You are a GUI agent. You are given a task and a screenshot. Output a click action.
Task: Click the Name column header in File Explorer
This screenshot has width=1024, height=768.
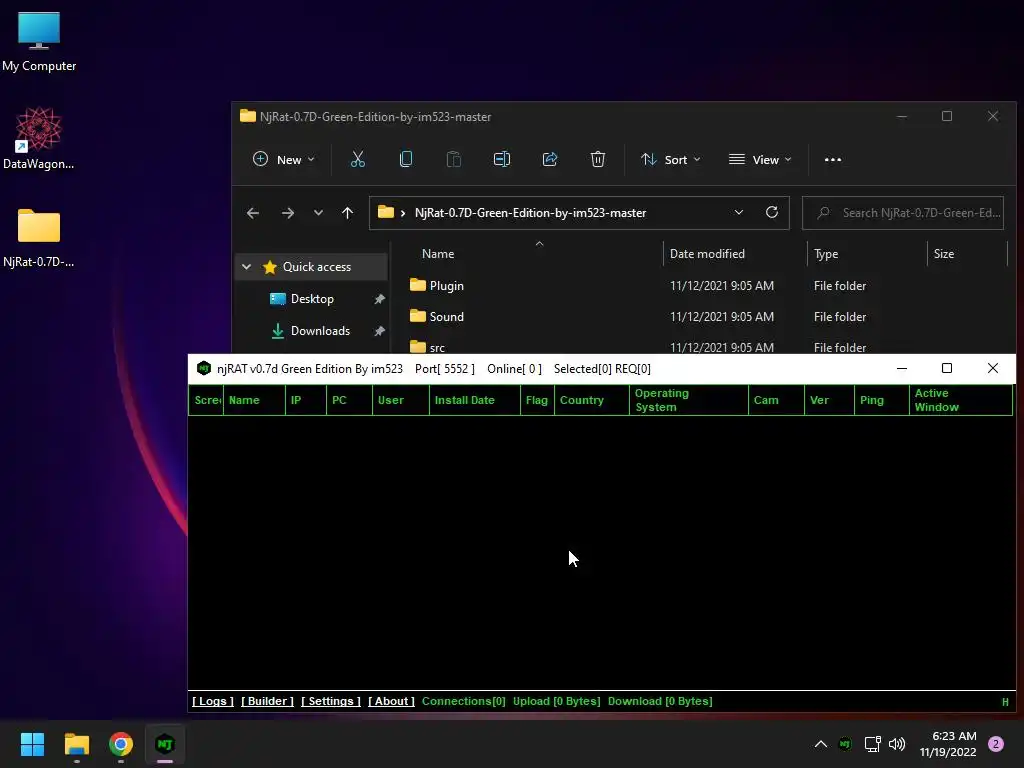[x=438, y=254]
